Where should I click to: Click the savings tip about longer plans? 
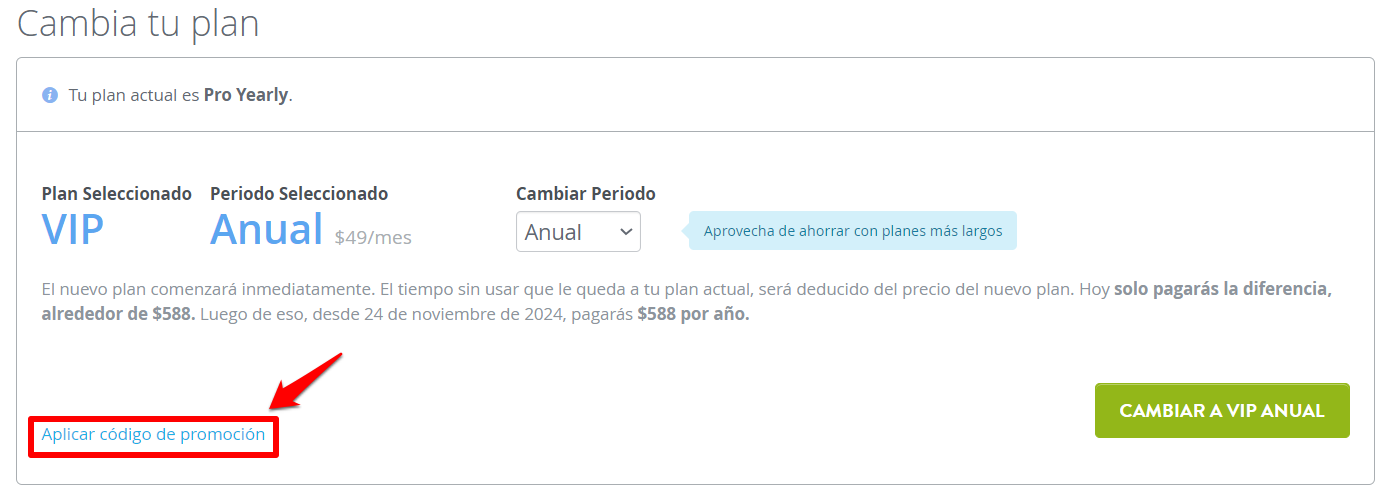(852, 231)
